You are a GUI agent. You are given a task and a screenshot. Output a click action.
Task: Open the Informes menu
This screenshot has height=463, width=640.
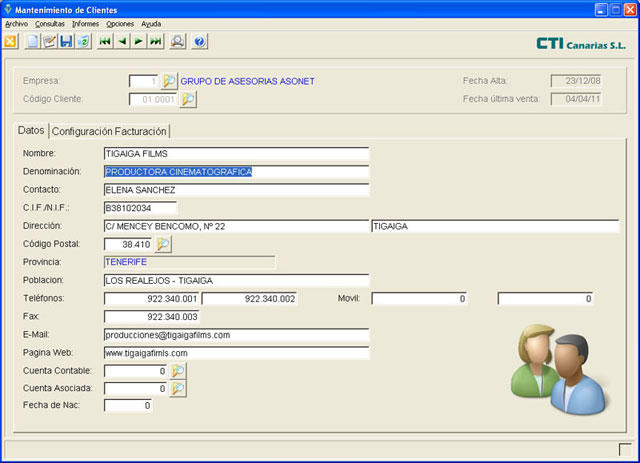[86, 23]
